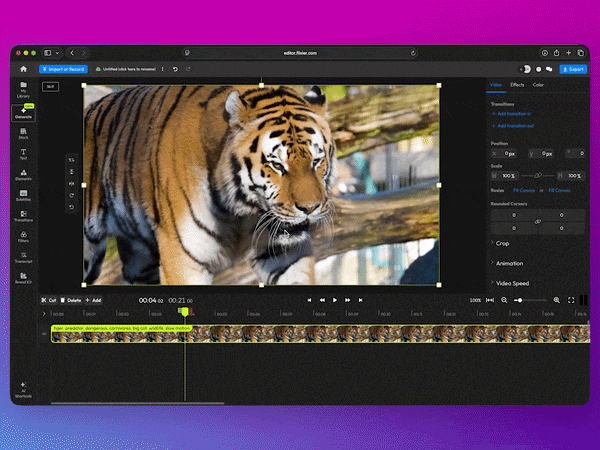This screenshot has height=450, width=600.
Task: Toggle rounded corners link icon
Action: 536,220
